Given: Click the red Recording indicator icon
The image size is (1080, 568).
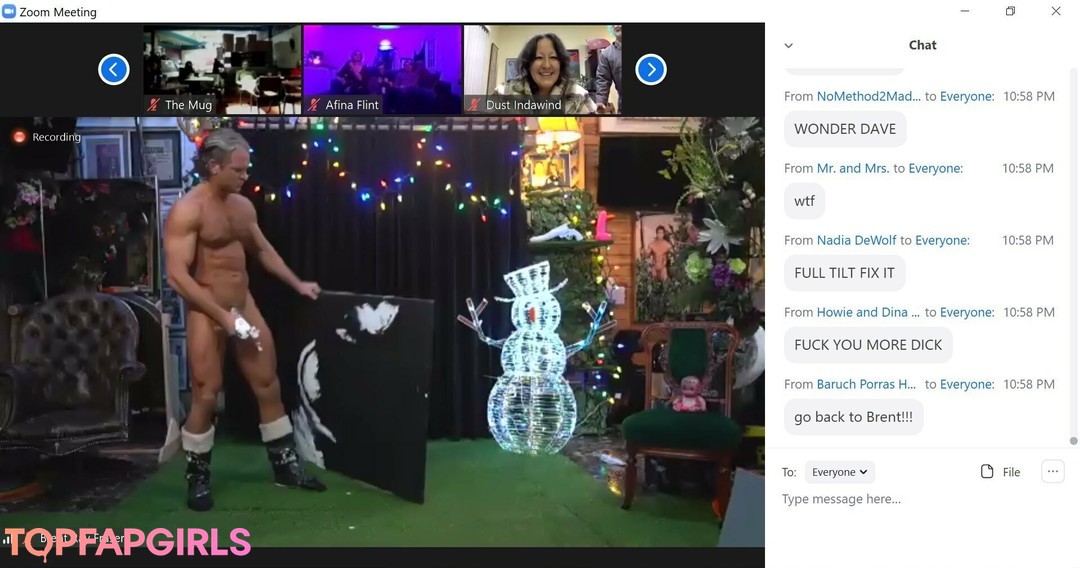Looking at the screenshot, I should pos(19,137).
